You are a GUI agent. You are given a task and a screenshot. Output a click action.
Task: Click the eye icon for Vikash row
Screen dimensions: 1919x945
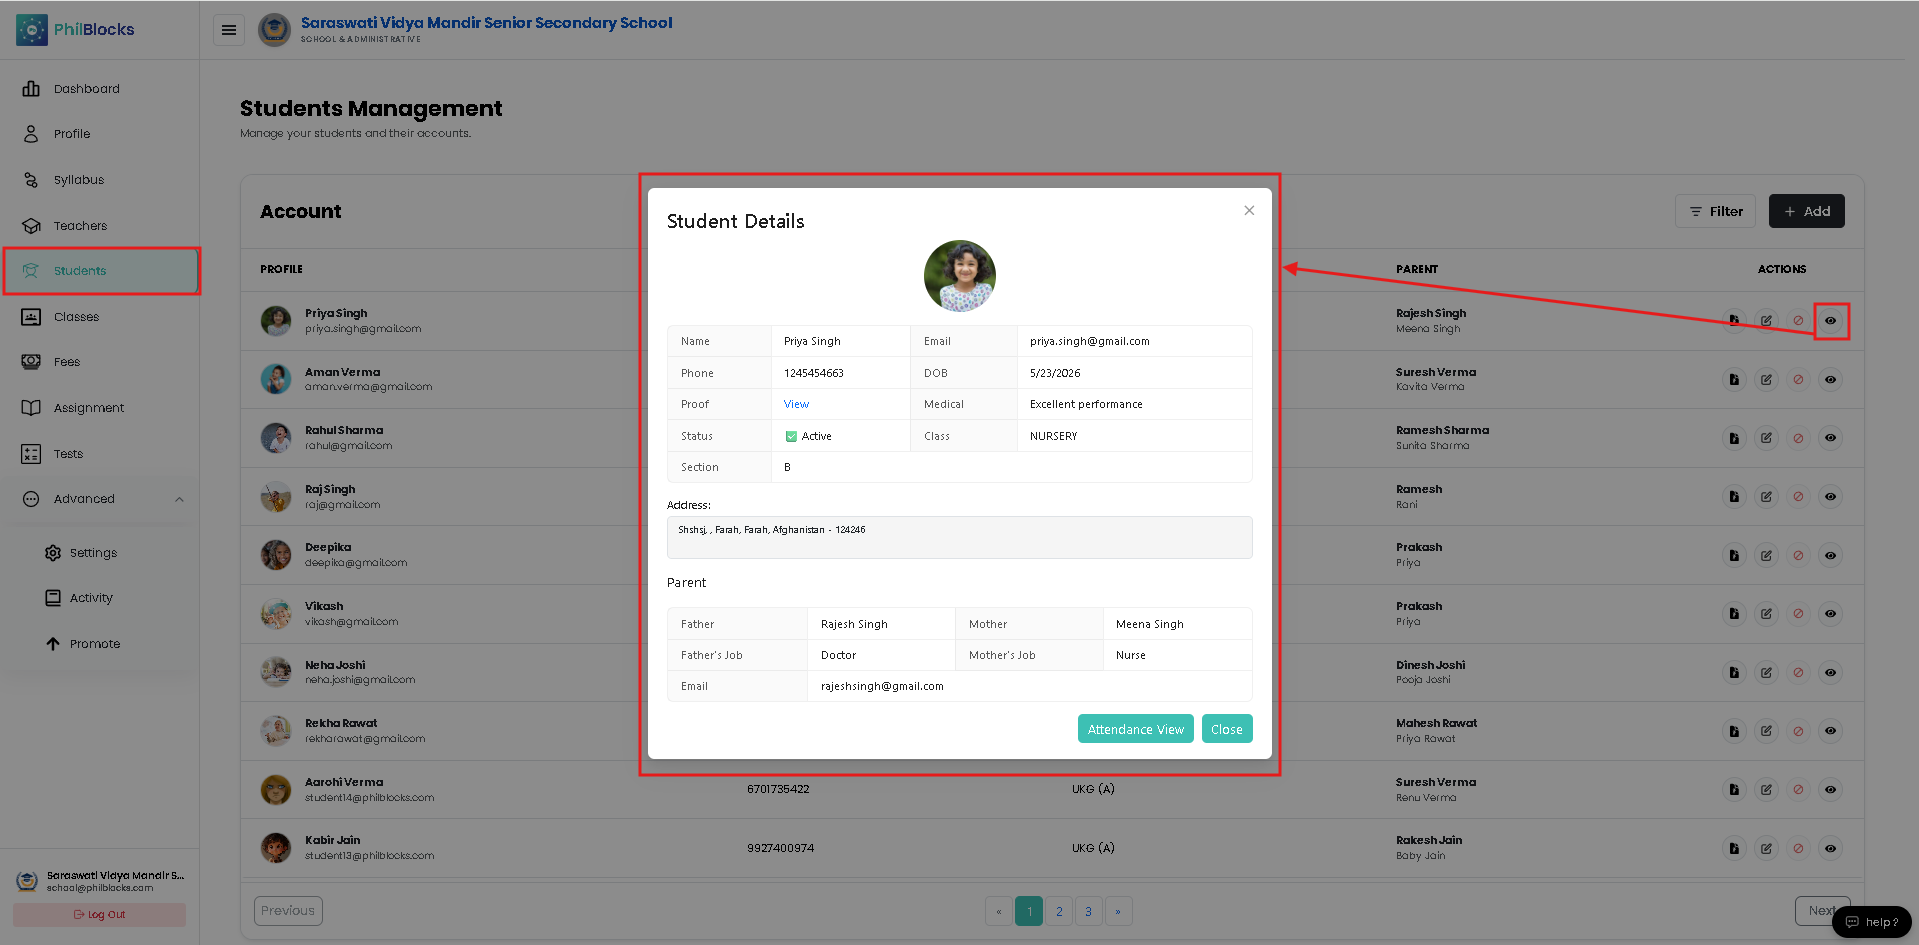1830,614
